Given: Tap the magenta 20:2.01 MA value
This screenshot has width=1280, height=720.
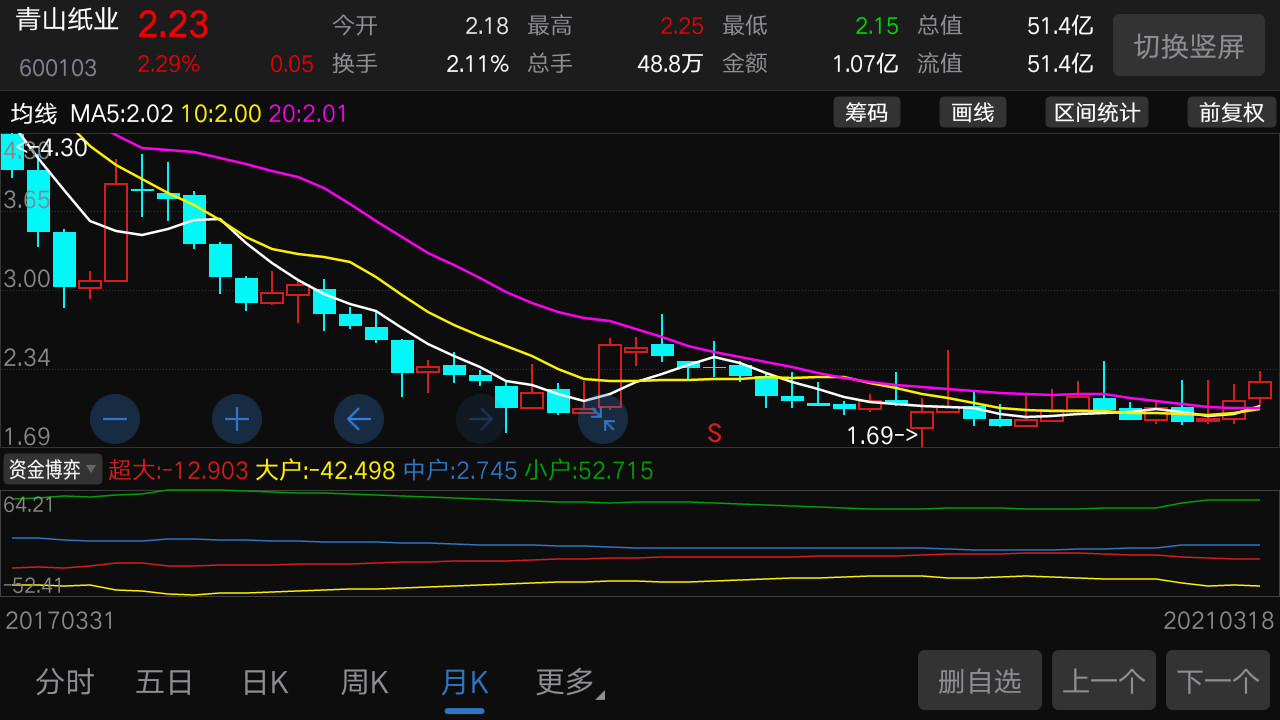Looking at the screenshot, I should [x=308, y=114].
